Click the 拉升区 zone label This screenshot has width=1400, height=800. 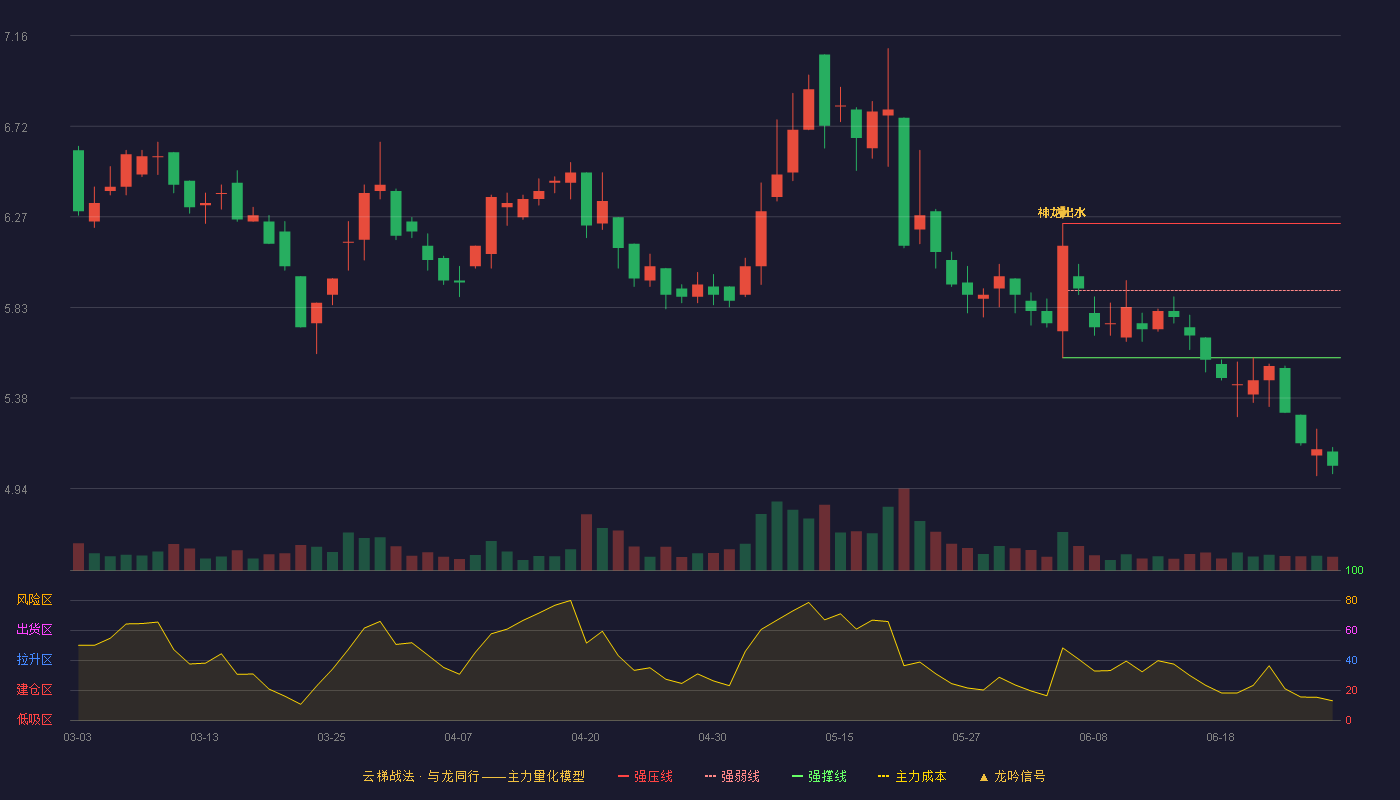pyautogui.click(x=34, y=660)
